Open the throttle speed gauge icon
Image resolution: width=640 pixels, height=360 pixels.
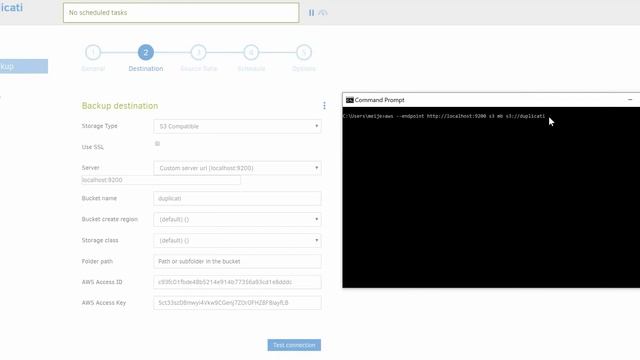point(322,13)
